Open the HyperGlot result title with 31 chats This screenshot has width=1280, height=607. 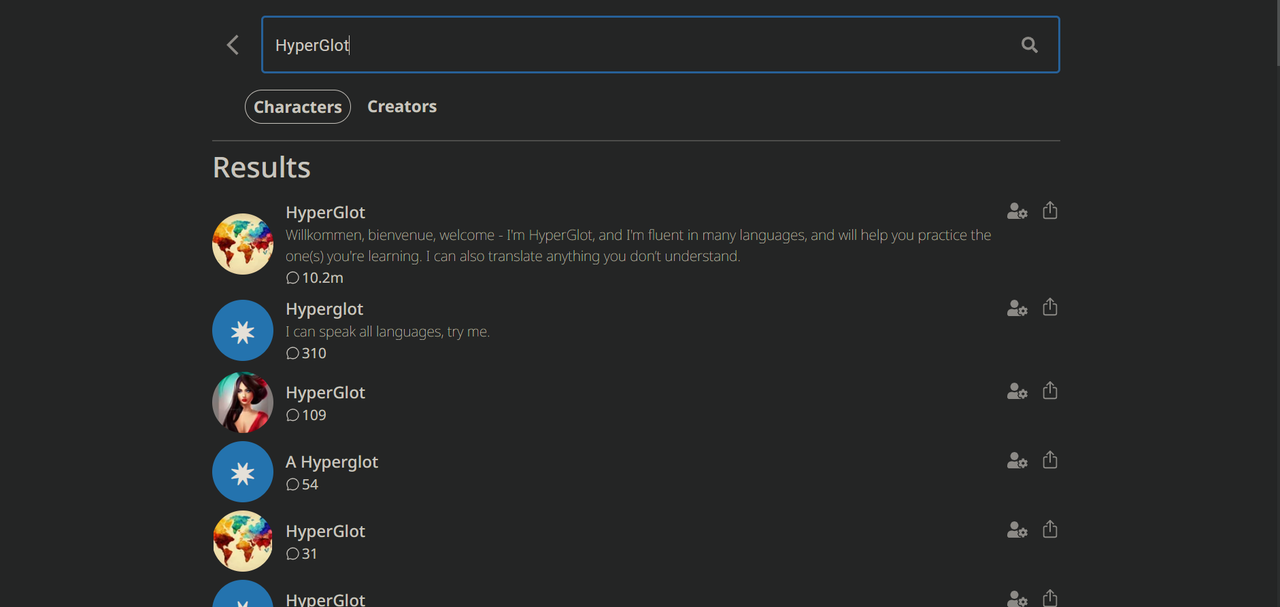[x=325, y=531]
